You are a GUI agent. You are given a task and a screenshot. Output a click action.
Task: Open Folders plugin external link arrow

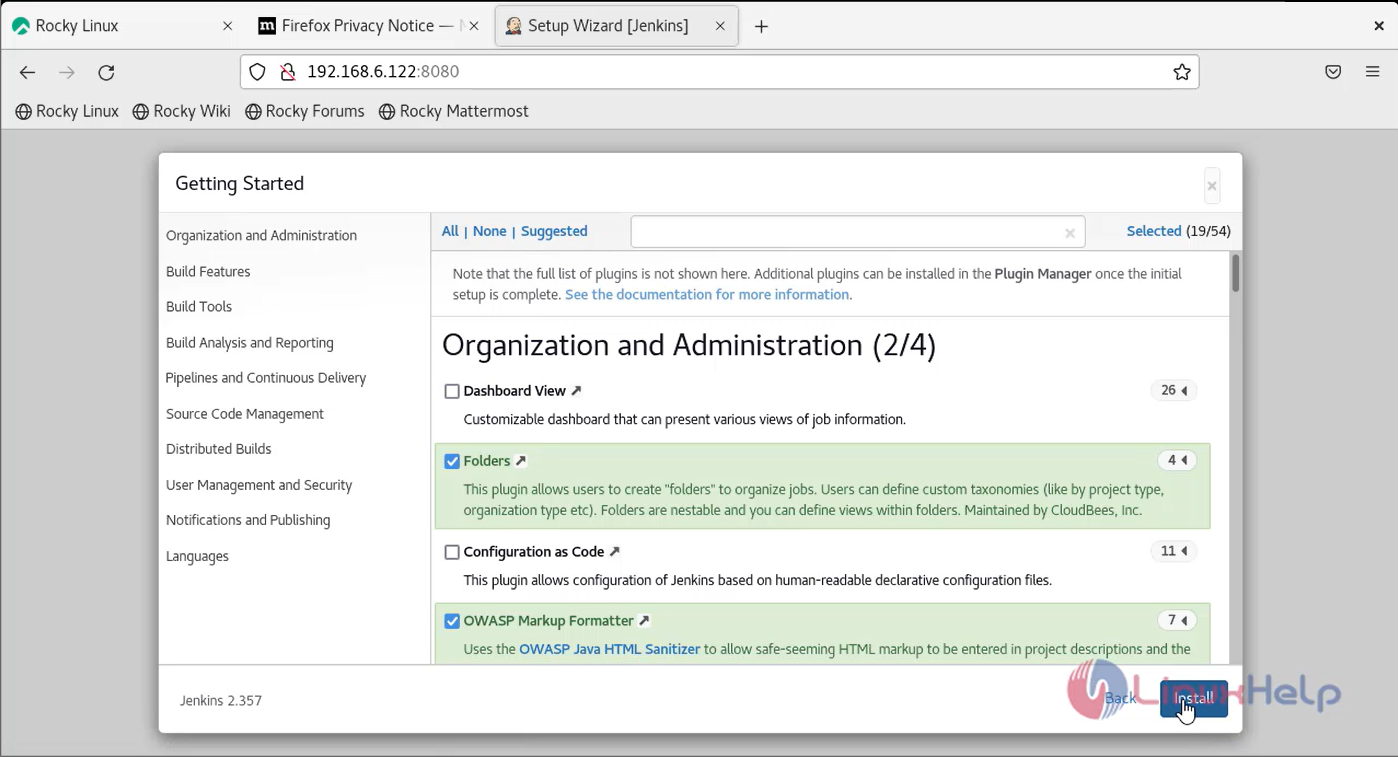[x=521, y=461]
